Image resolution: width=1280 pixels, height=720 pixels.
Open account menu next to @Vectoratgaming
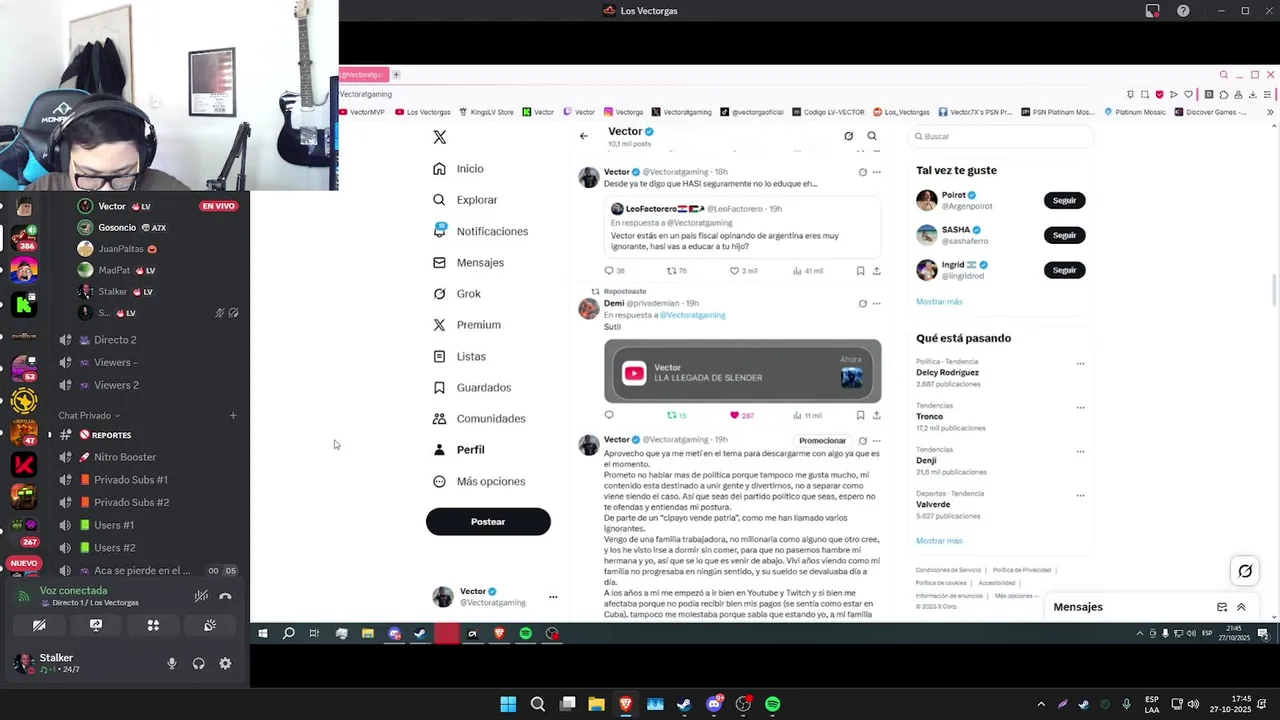click(553, 597)
